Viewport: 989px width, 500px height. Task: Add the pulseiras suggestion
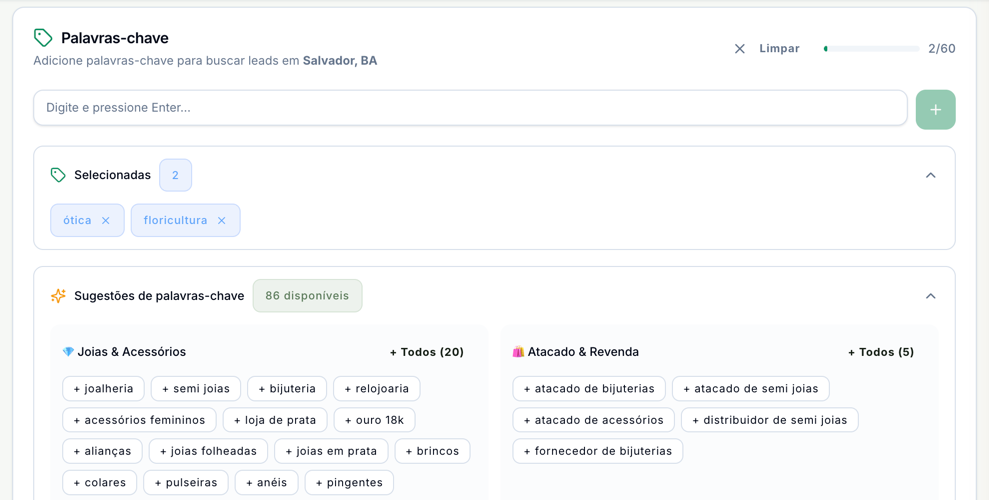pyautogui.click(x=186, y=483)
